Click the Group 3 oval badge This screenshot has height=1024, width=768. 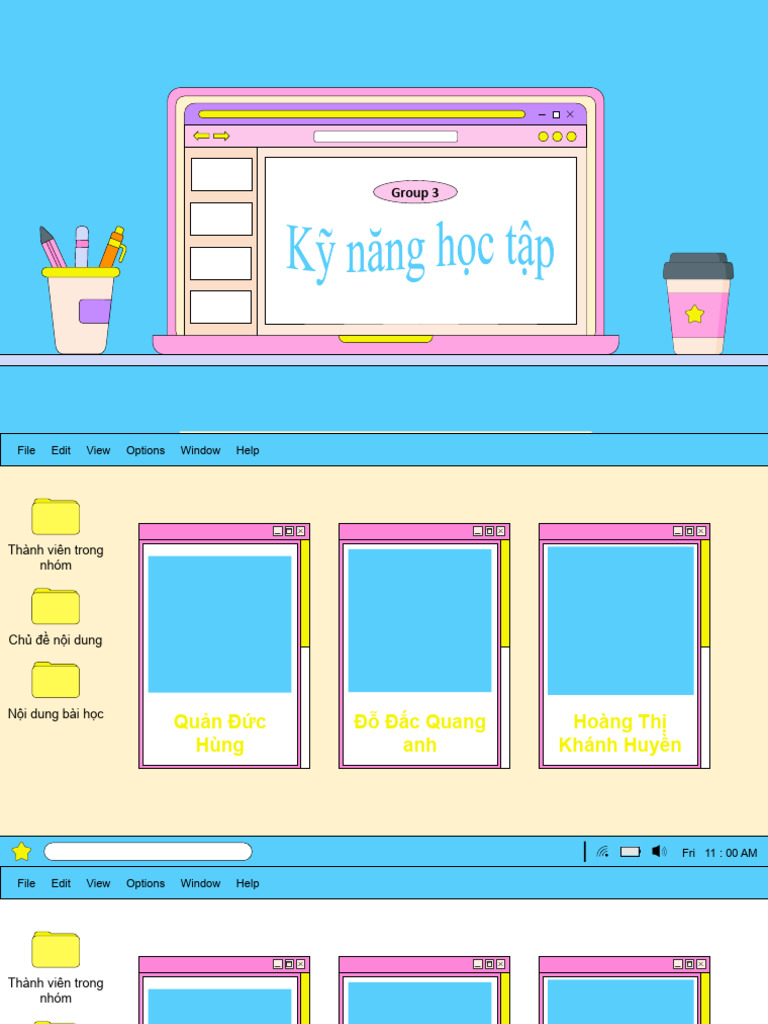(x=415, y=193)
